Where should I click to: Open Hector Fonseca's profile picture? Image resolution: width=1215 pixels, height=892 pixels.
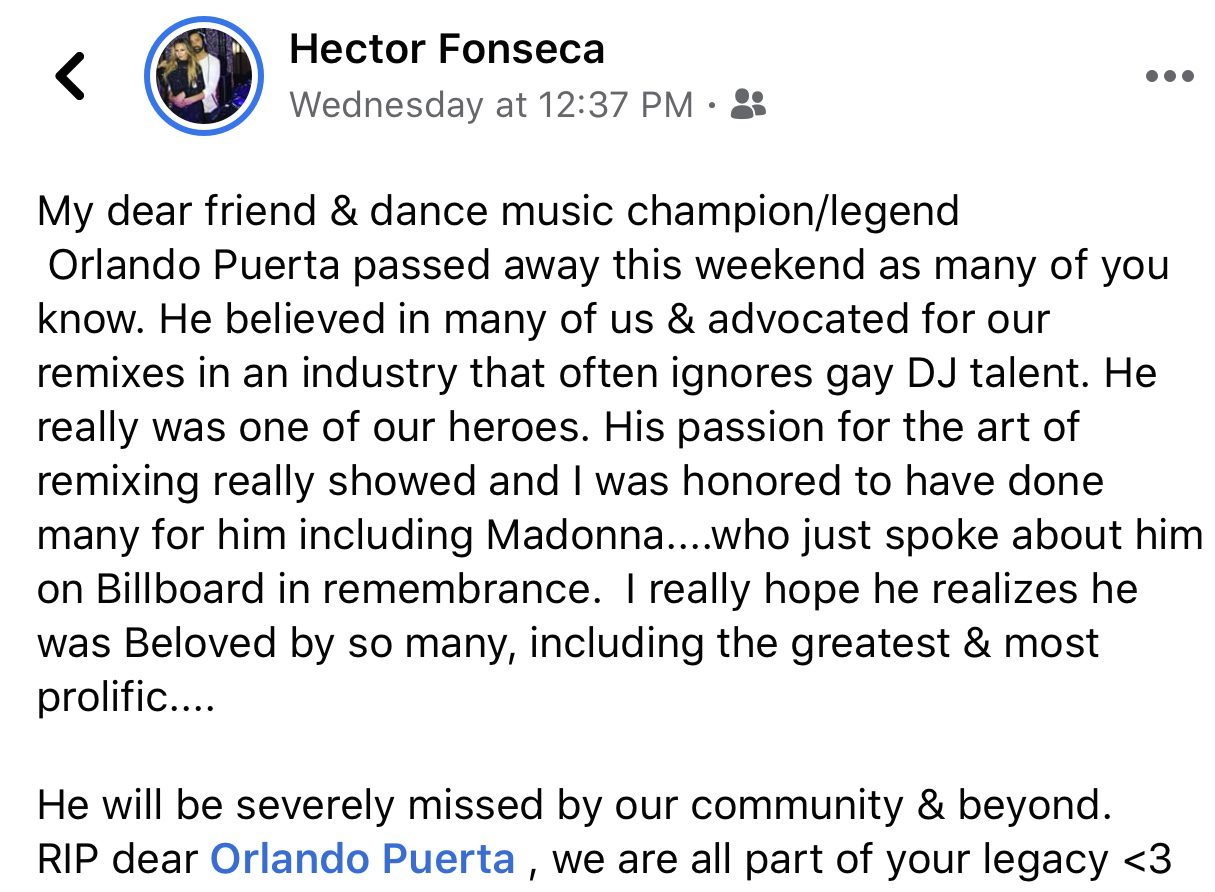click(204, 76)
